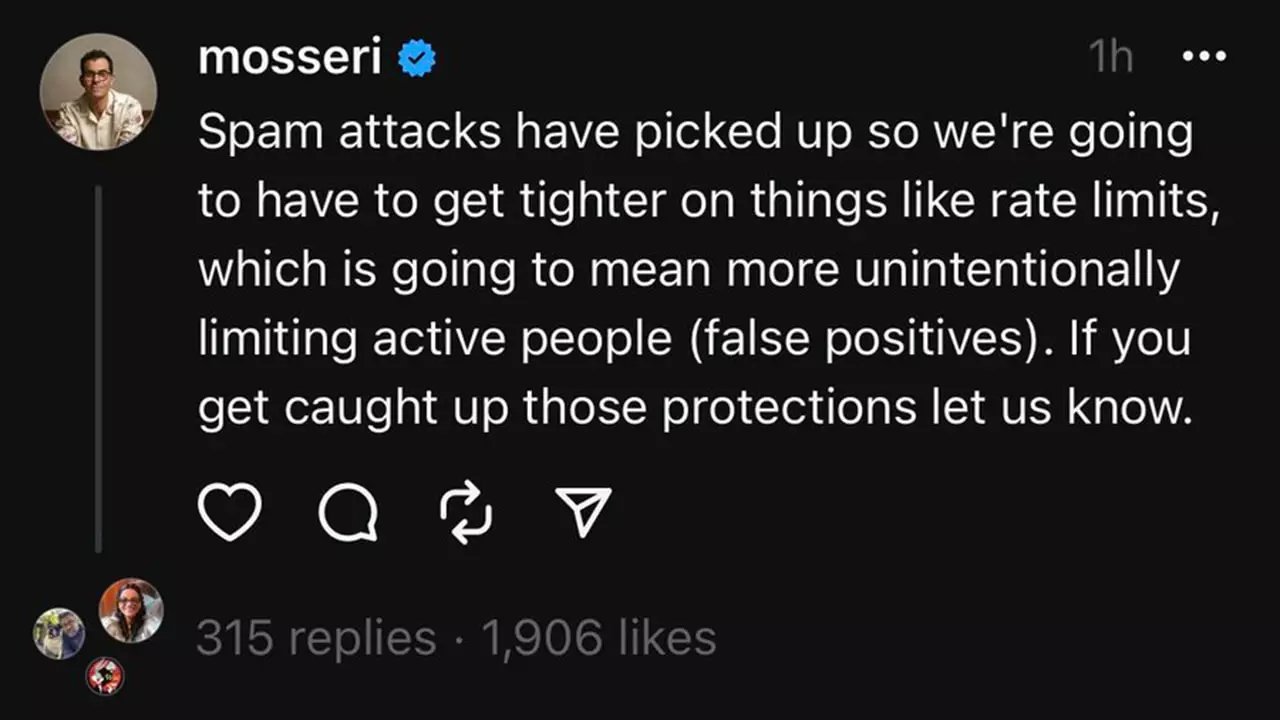This screenshot has width=1280, height=720.
Task: Like the post with the heart icon
Action: click(x=229, y=513)
